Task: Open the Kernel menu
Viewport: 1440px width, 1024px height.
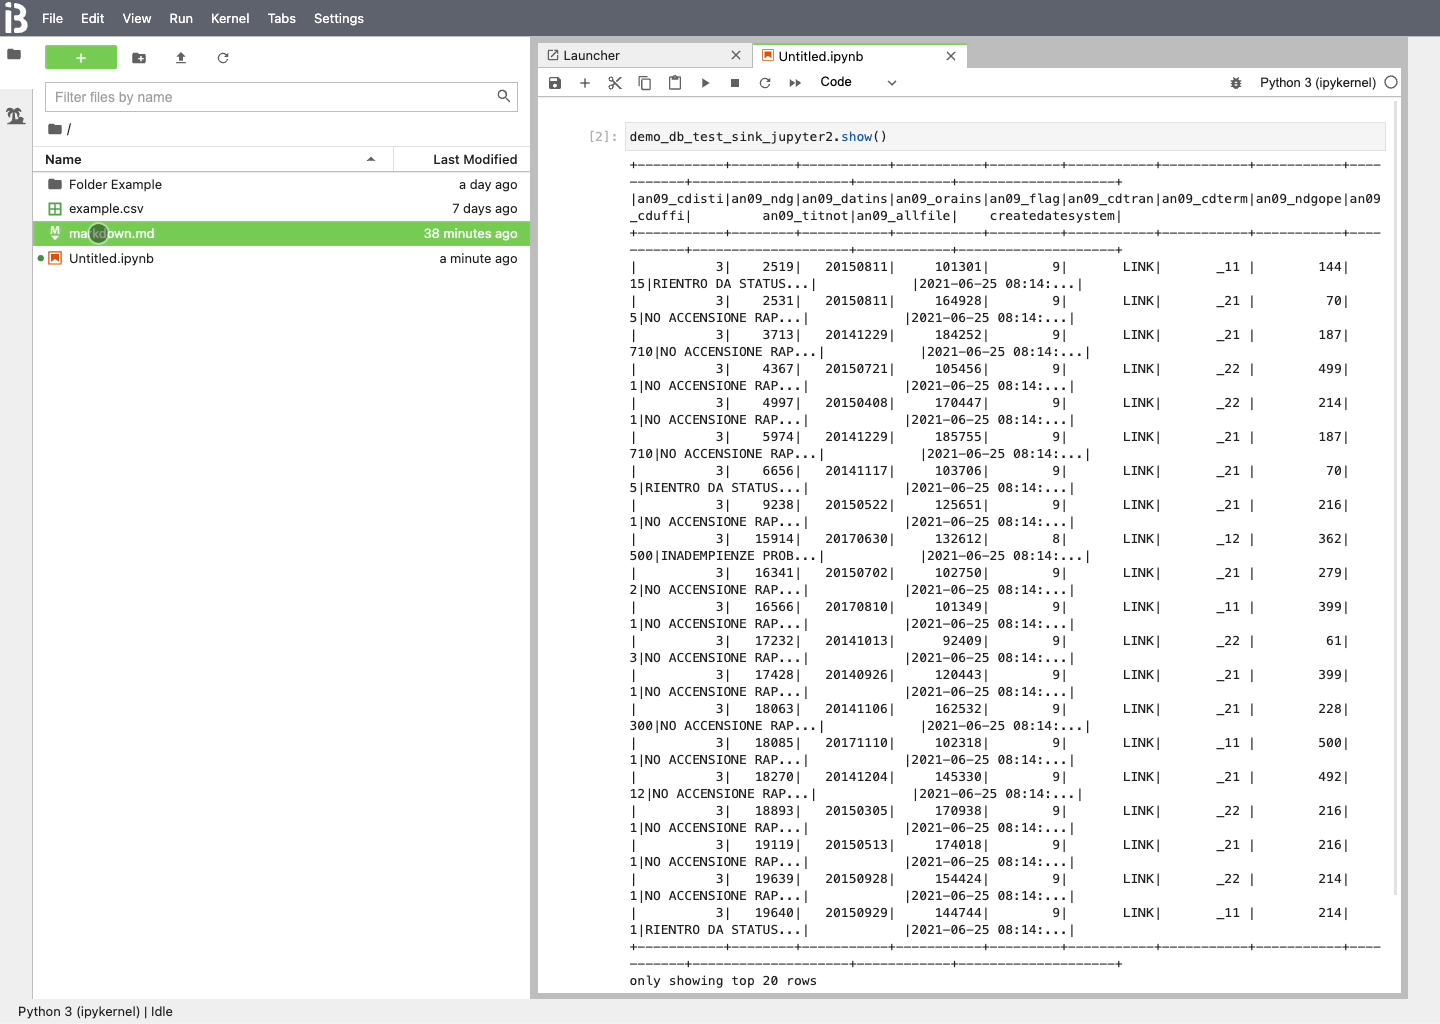Action: [x=230, y=18]
